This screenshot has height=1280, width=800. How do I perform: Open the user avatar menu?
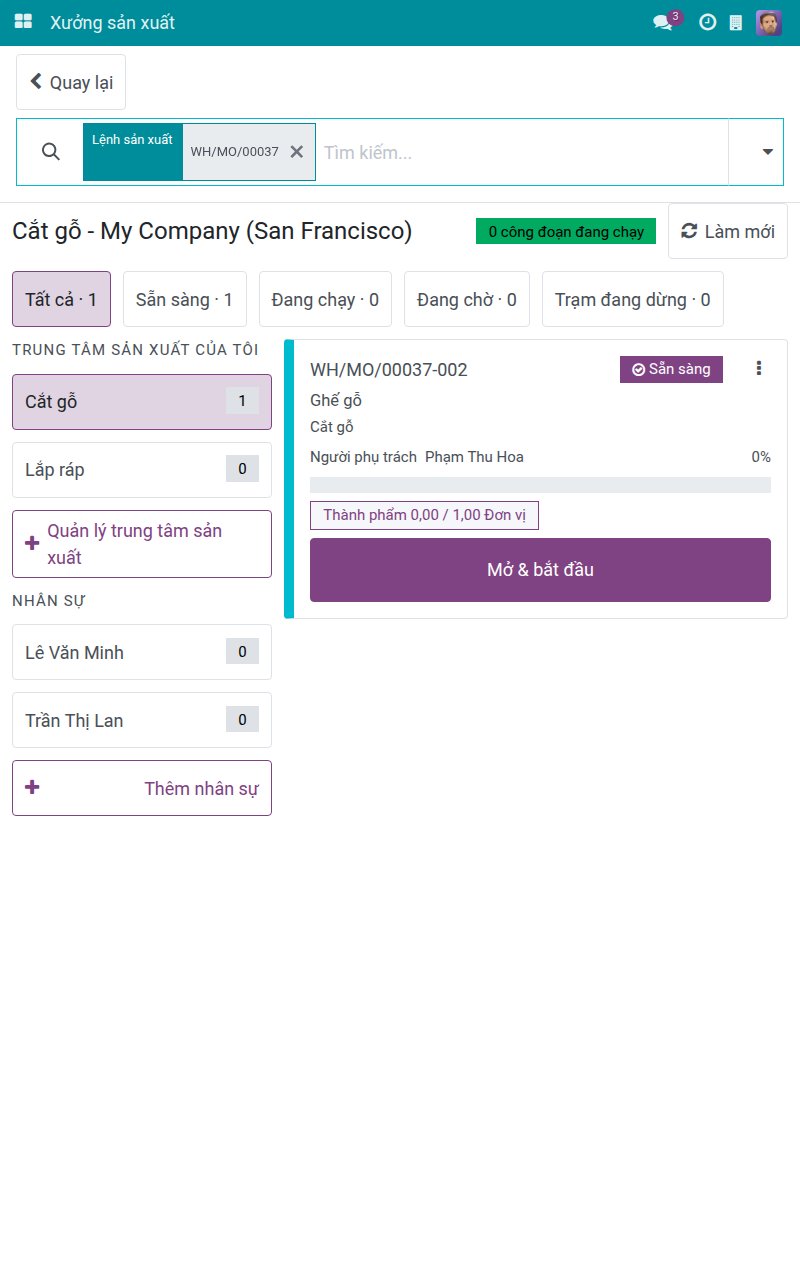pos(769,22)
